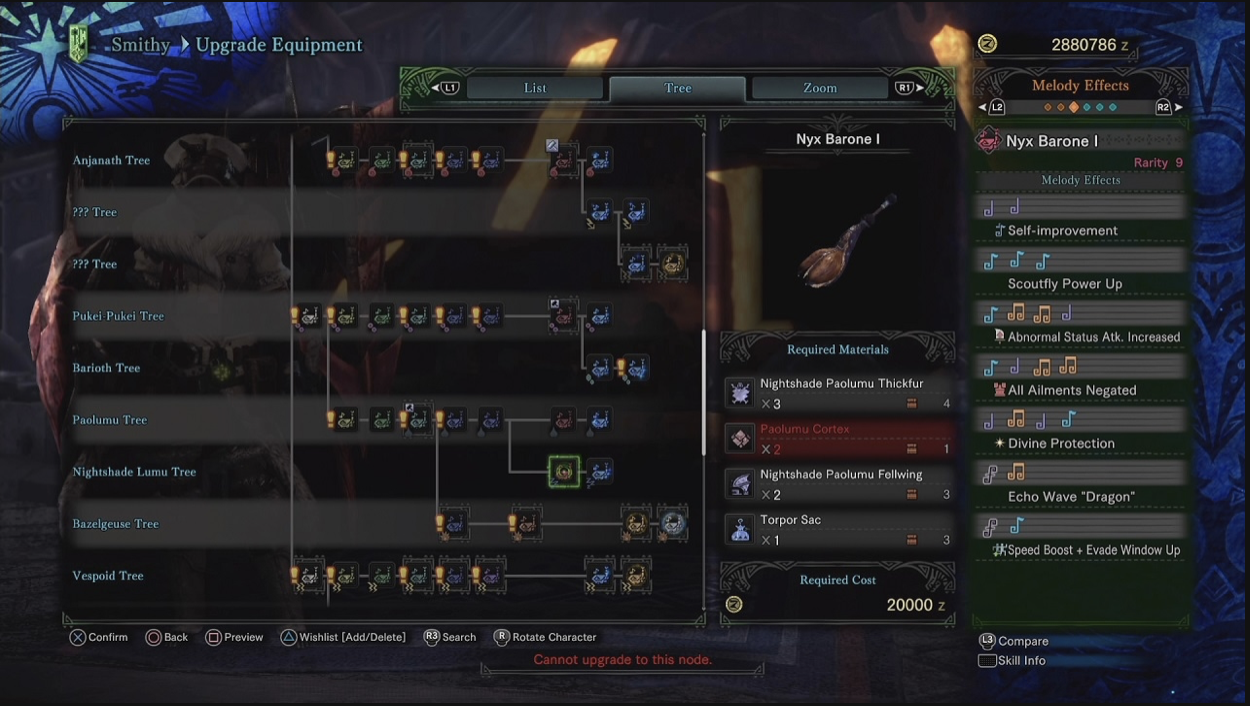Click the Nyx Barone I hunting horn icon
The height and width of the screenshot is (706, 1250).
point(990,141)
